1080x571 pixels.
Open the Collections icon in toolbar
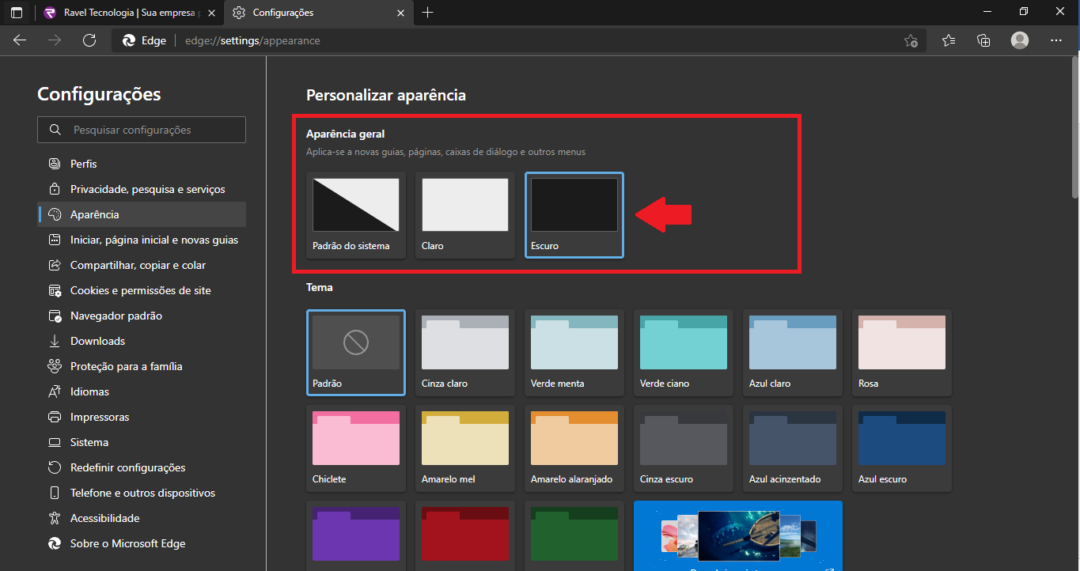tap(984, 41)
